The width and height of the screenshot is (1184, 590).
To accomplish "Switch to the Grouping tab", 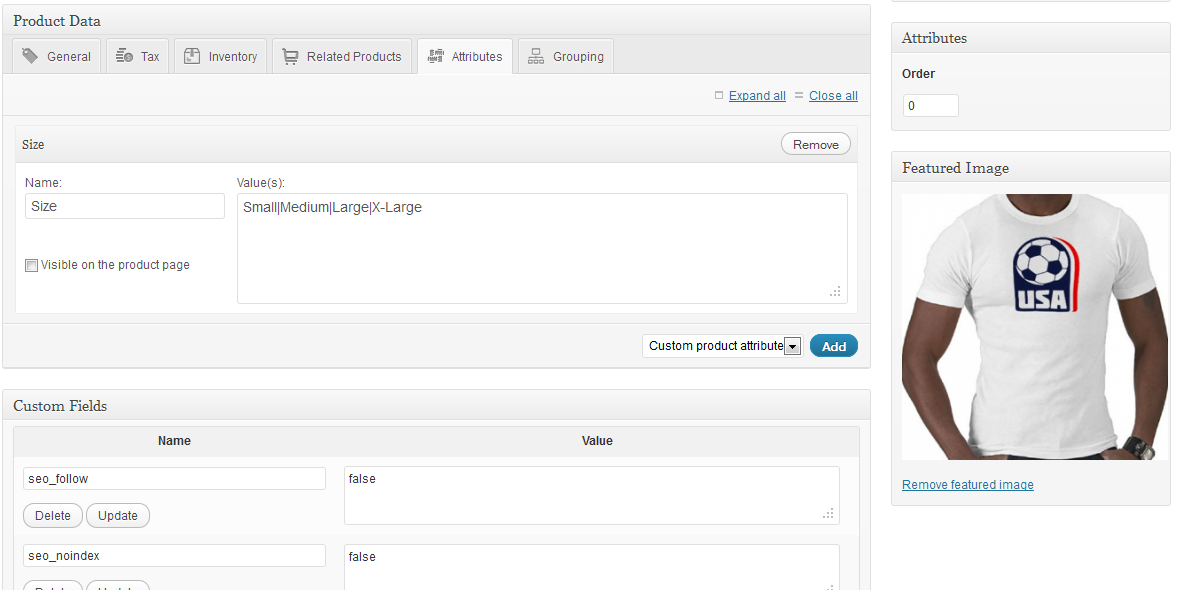I will click(x=576, y=56).
